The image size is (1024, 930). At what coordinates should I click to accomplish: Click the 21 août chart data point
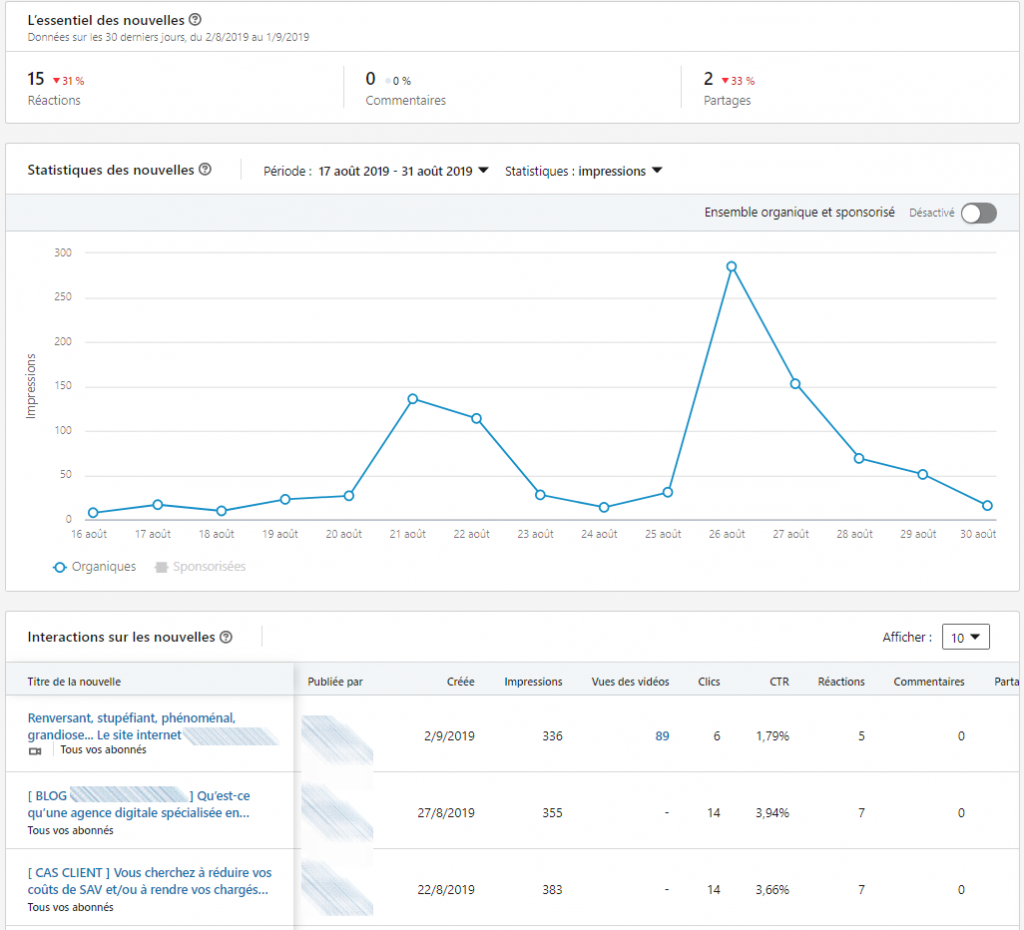pyautogui.click(x=412, y=398)
